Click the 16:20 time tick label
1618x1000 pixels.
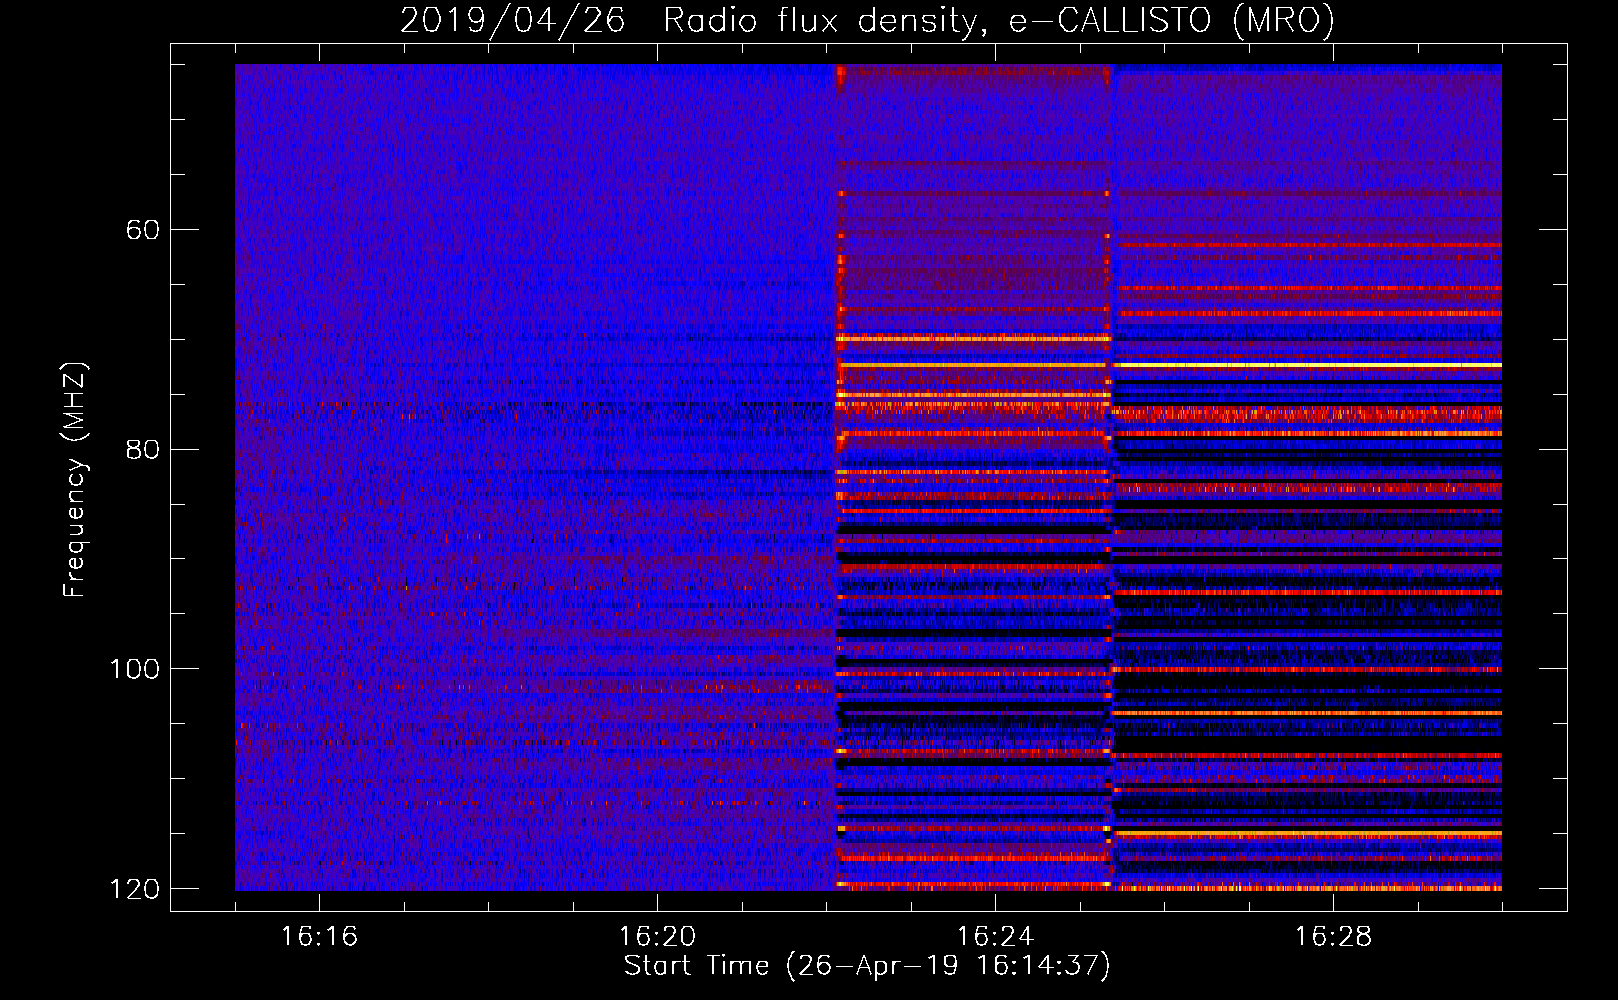click(657, 937)
